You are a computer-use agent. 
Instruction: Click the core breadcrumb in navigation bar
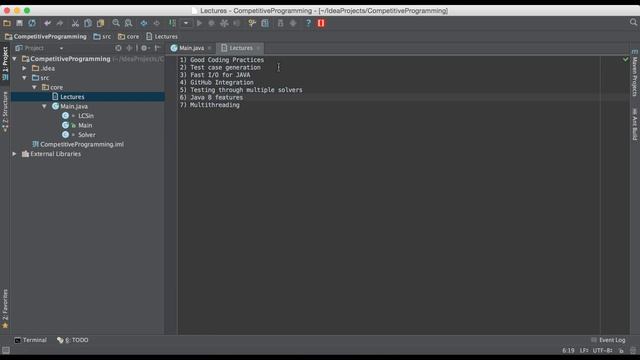(129, 36)
